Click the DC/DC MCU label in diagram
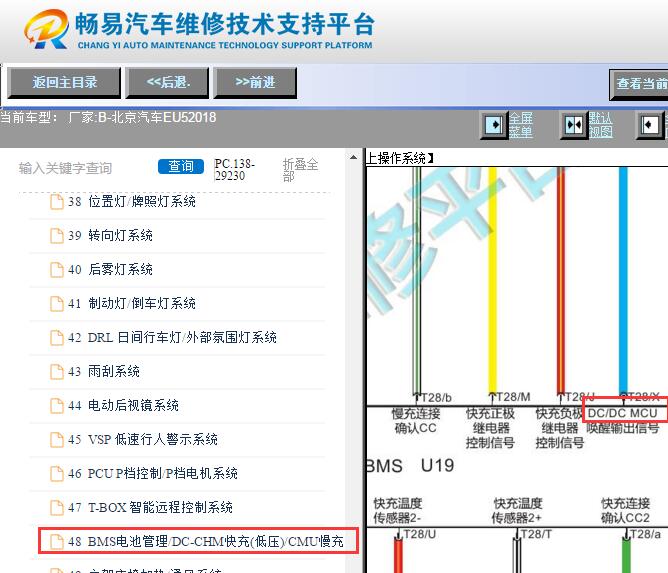Screen dimensions: 668x573 click(622, 413)
